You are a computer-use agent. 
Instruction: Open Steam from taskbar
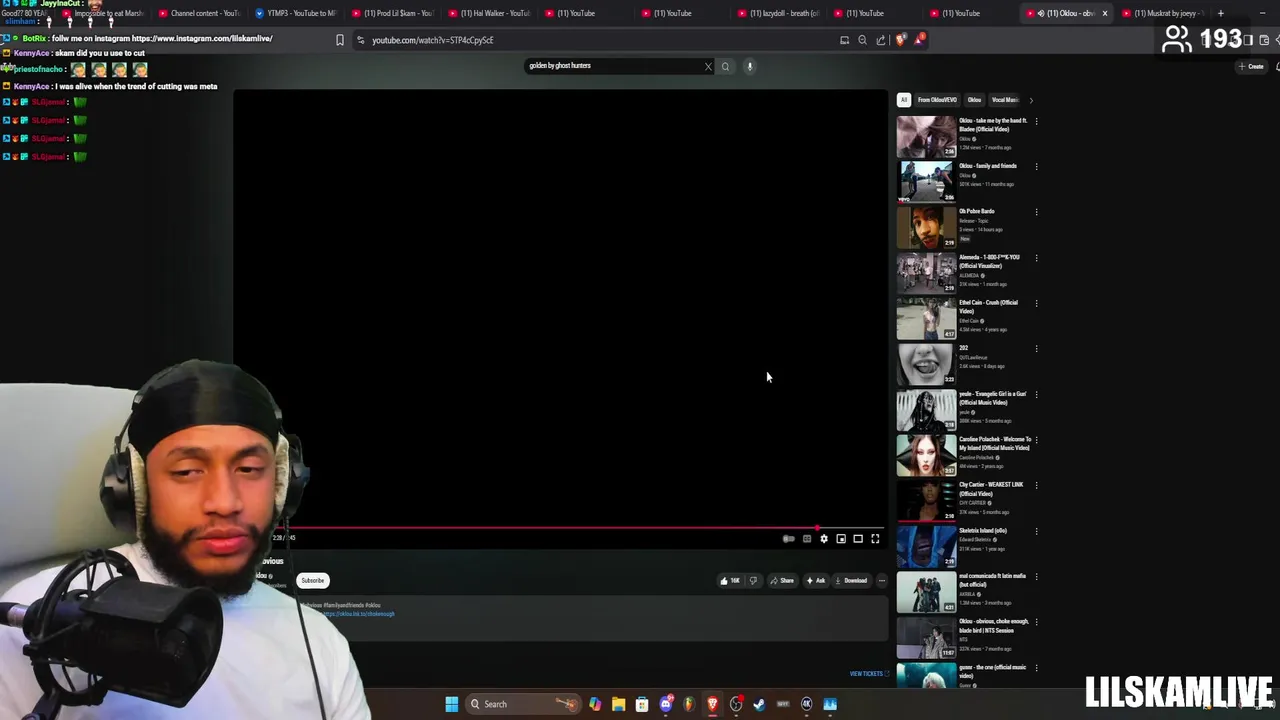click(759, 704)
